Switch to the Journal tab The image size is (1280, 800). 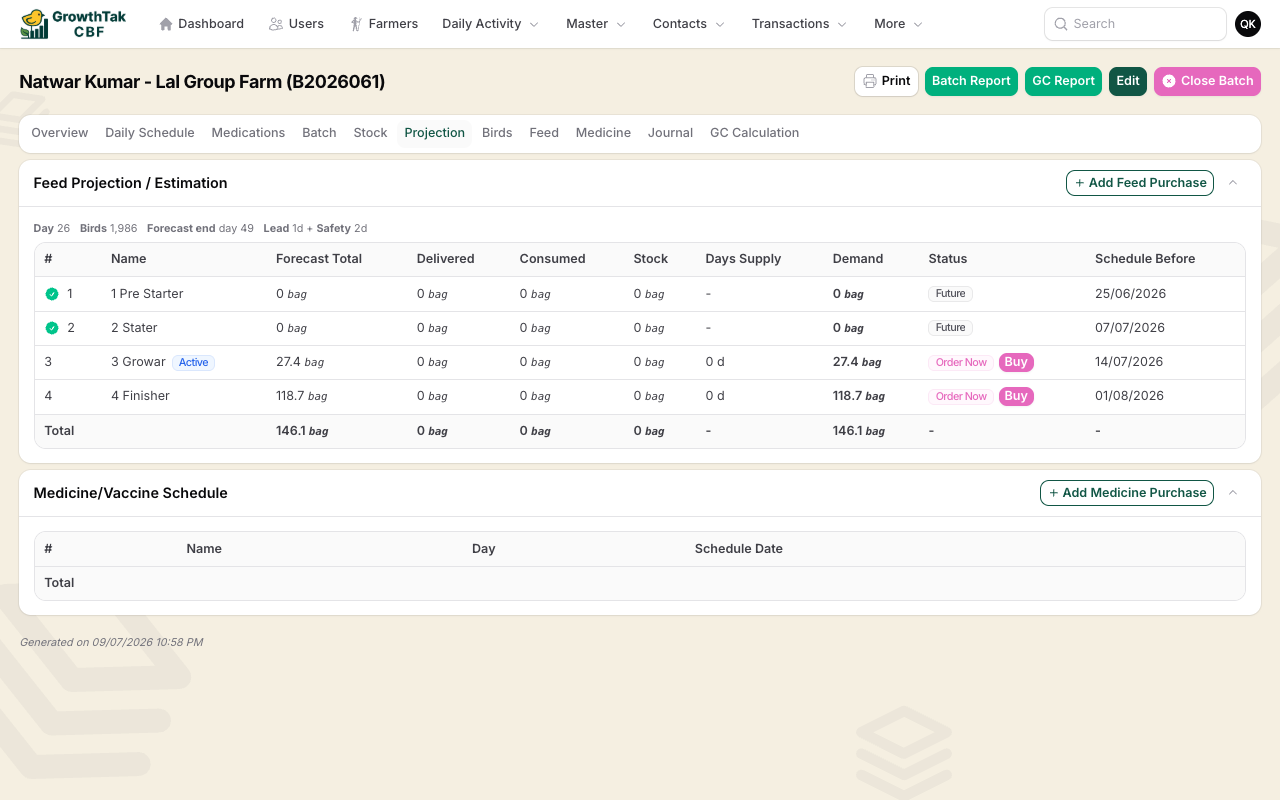point(670,133)
